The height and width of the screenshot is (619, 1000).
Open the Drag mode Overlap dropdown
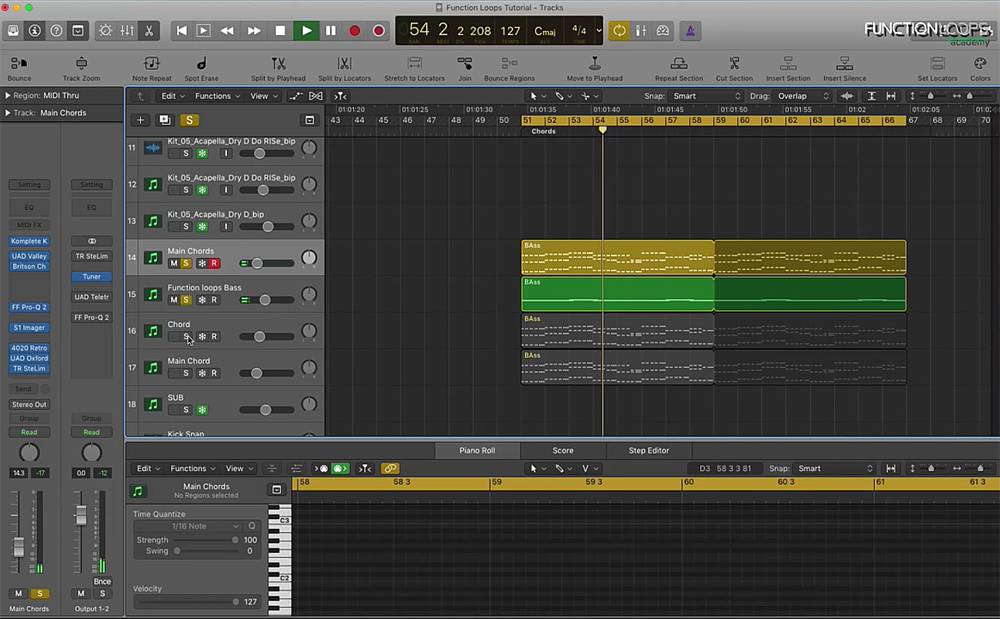[804, 96]
